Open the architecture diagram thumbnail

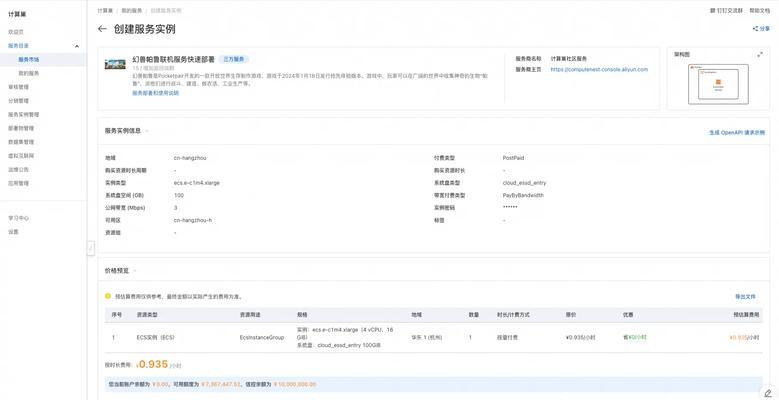point(718,84)
